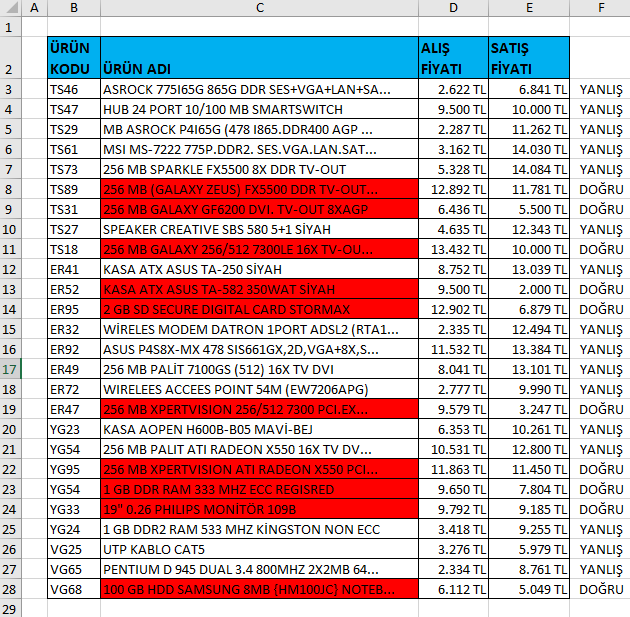
Task: Select column D header
Action: (454, 8)
